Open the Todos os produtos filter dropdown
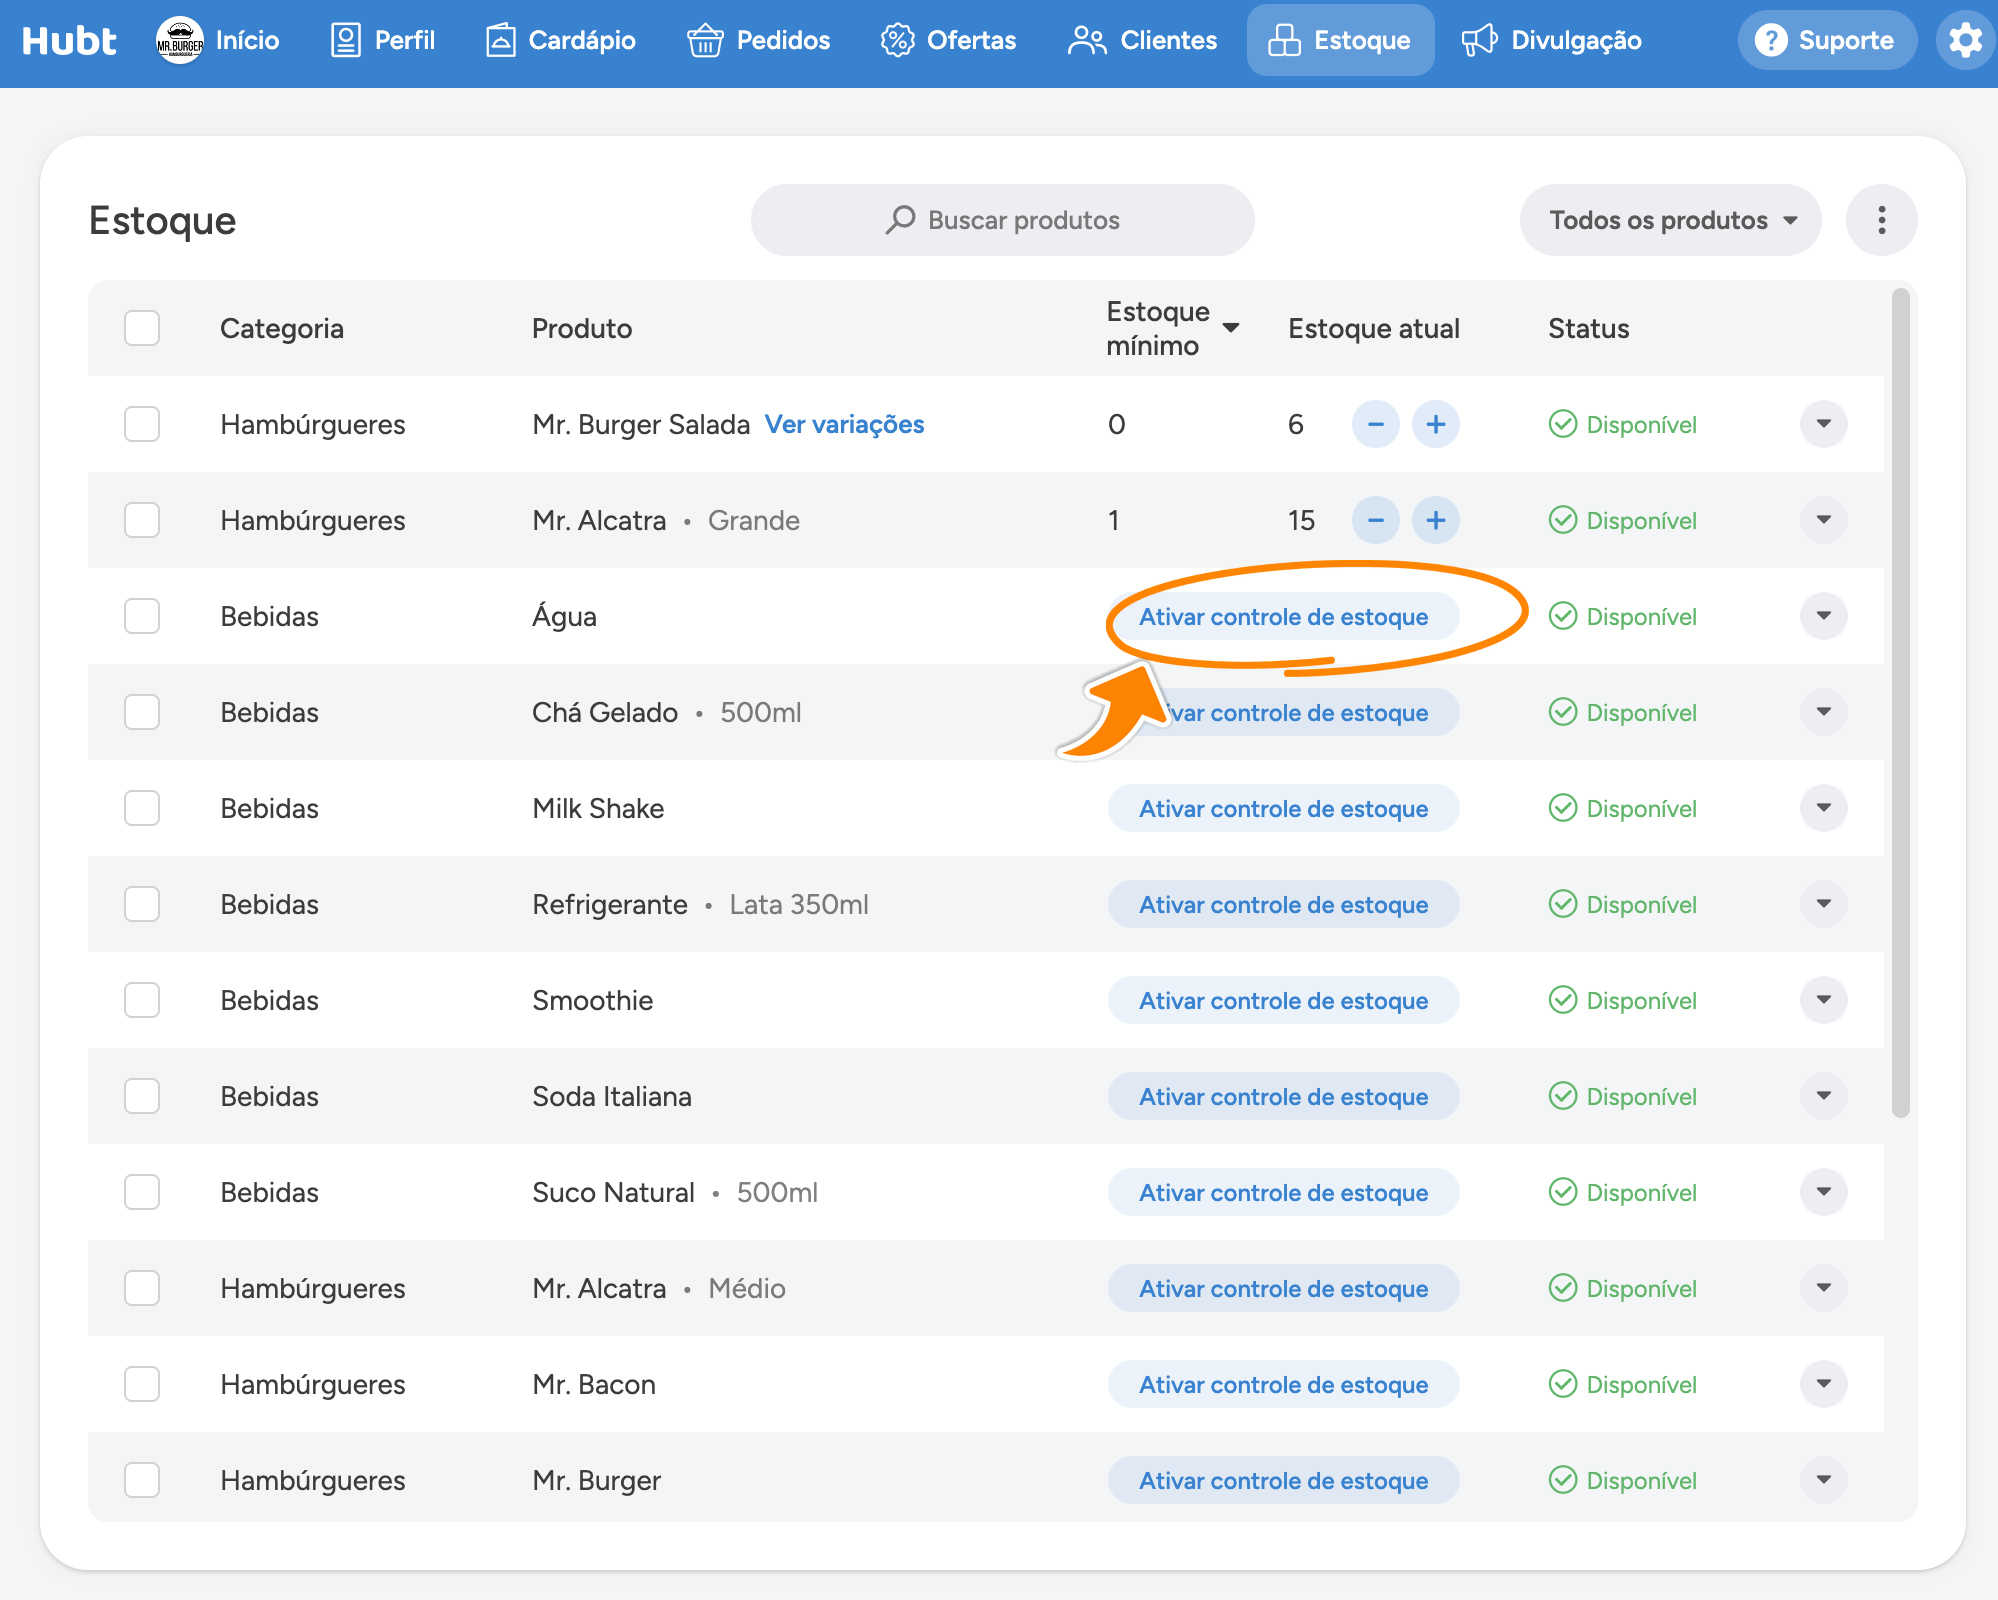This screenshot has height=1600, width=1998. tap(1670, 220)
